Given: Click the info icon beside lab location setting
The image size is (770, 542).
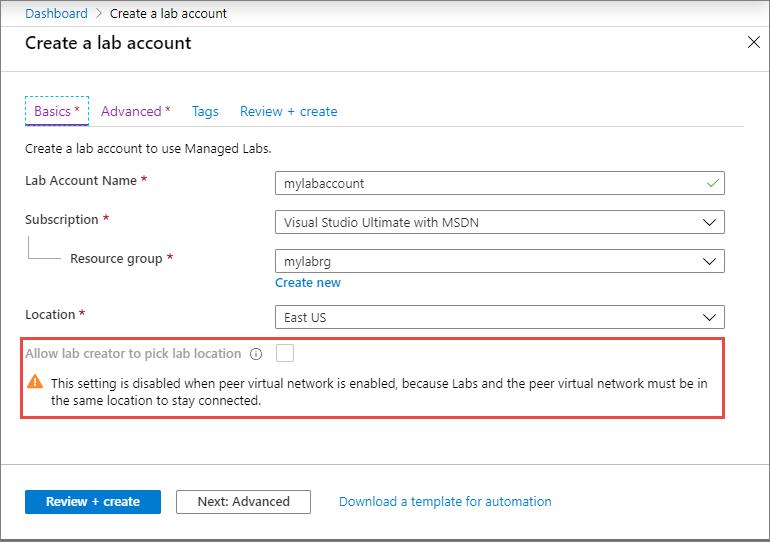Looking at the screenshot, I should (256, 354).
